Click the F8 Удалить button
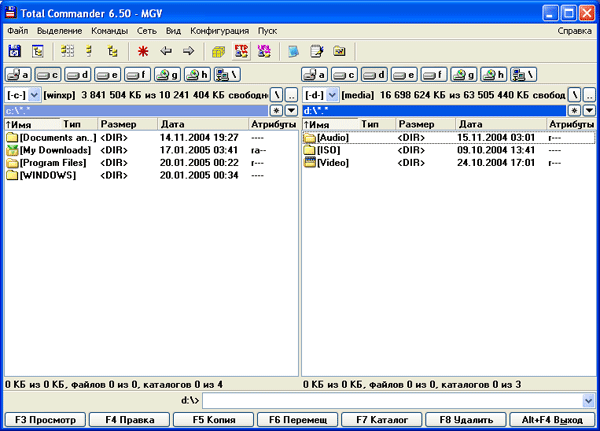This screenshot has width=600, height=431. tap(466, 420)
